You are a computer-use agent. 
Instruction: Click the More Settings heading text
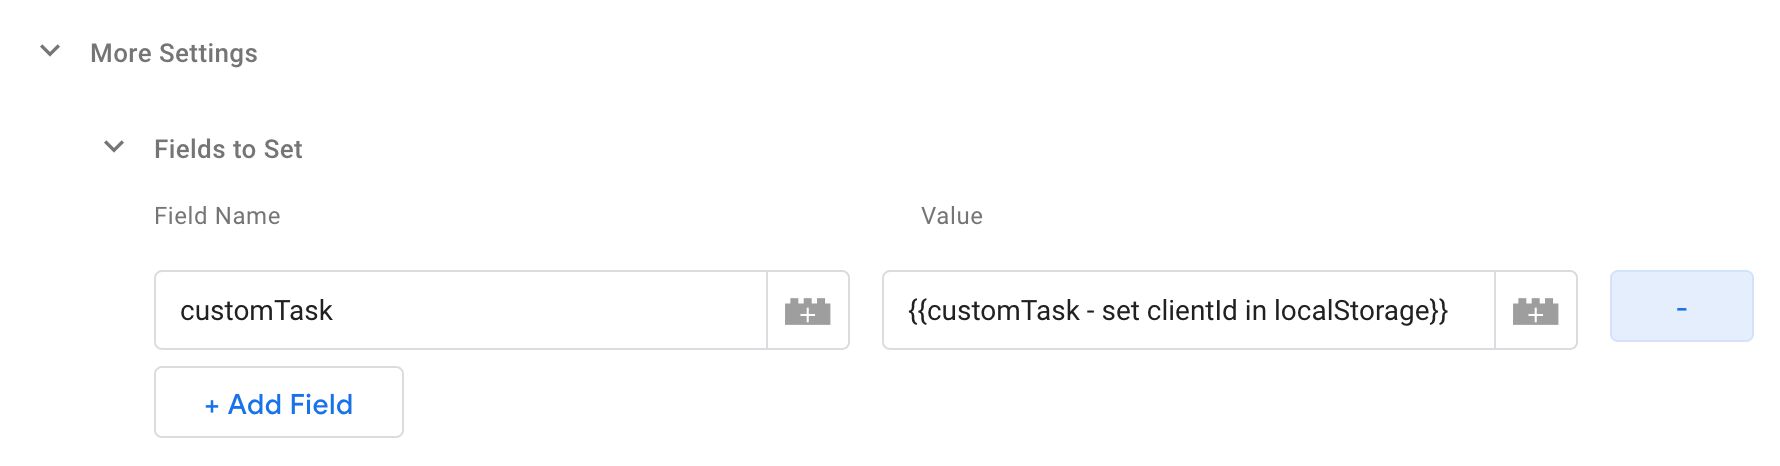coord(174,53)
